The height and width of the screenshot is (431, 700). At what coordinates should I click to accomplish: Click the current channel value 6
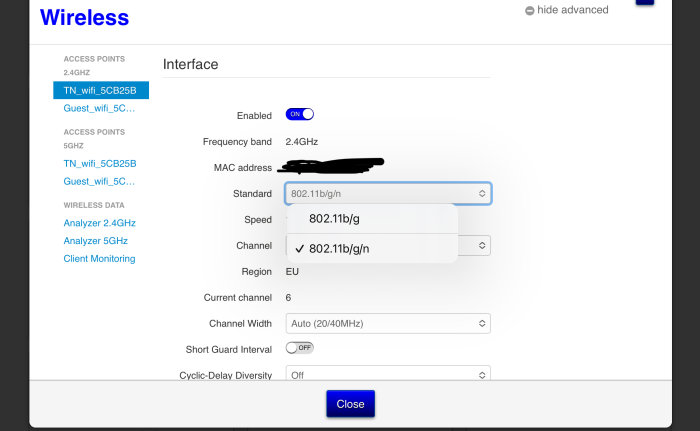pyautogui.click(x=288, y=297)
